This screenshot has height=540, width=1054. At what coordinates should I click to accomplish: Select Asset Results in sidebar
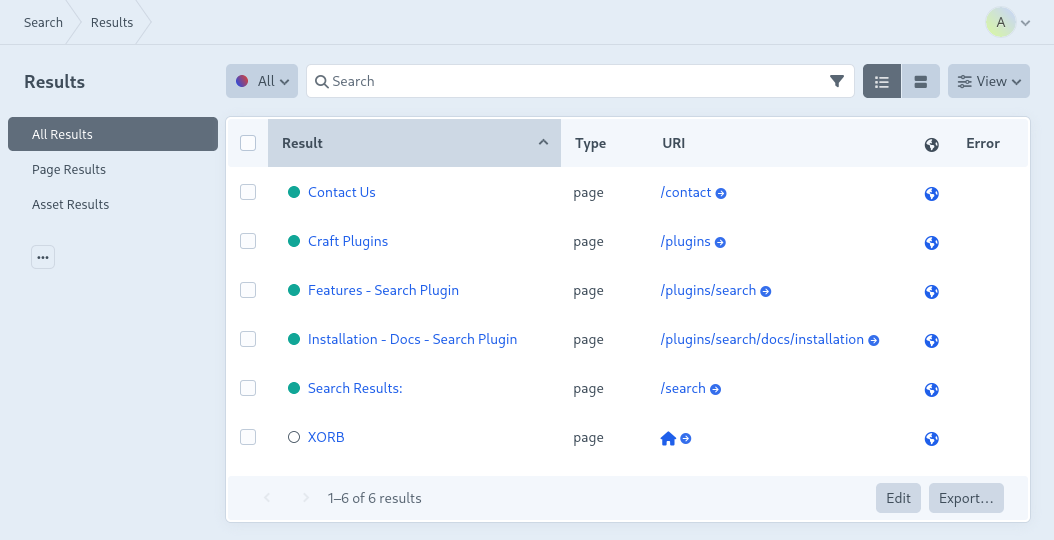tap(70, 204)
